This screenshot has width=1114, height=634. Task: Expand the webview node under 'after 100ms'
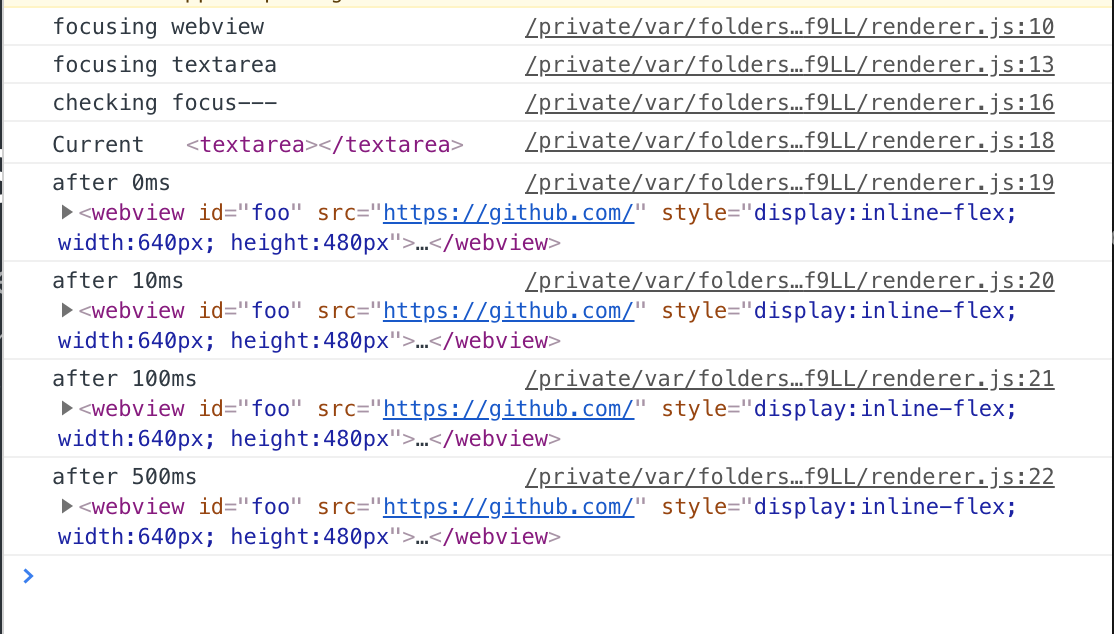67,408
